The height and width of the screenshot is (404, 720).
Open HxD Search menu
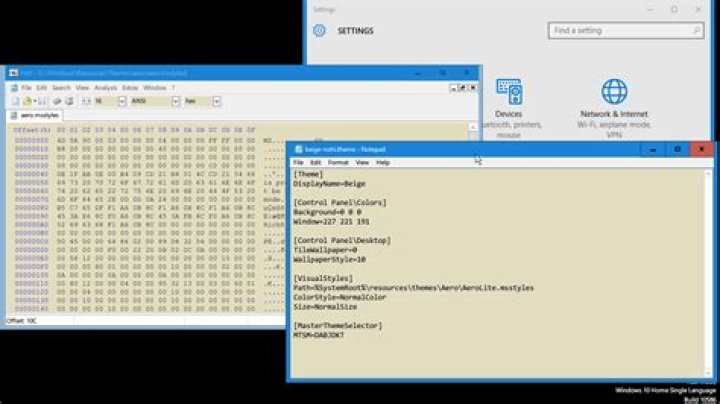(x=61, y=88)
